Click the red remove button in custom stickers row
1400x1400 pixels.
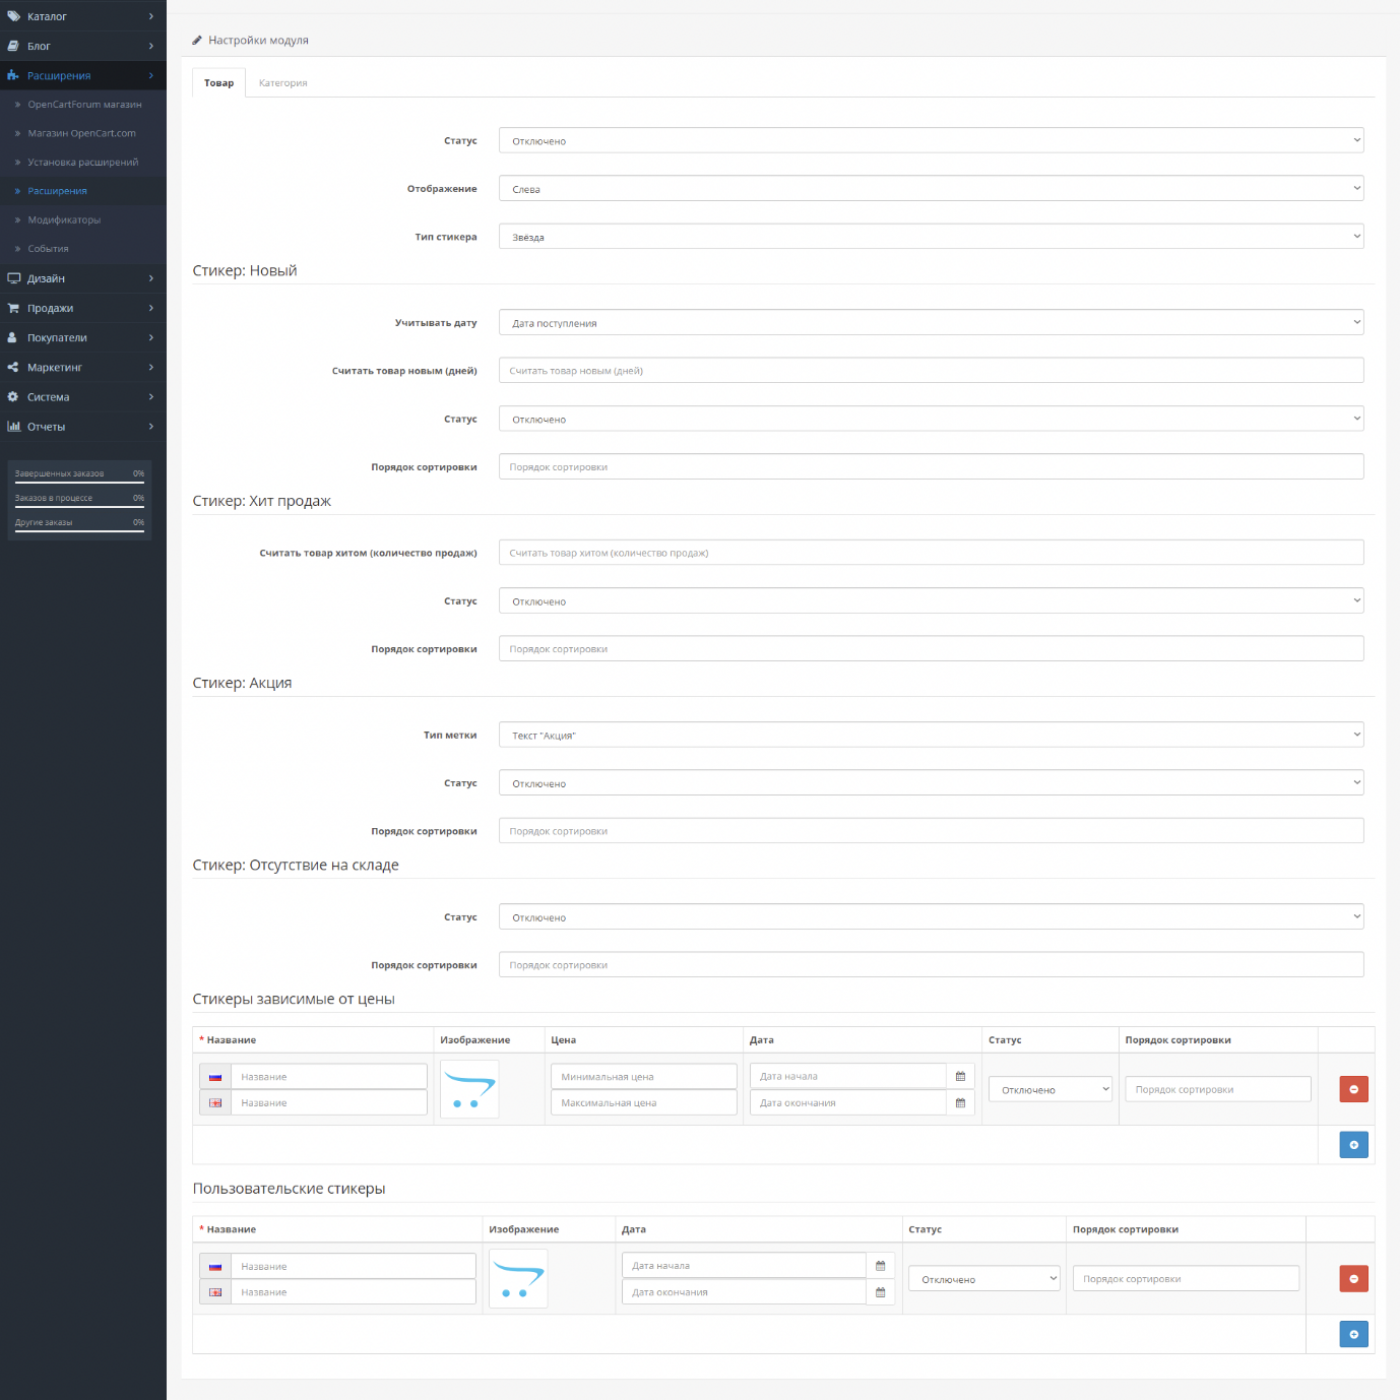tap(1353, 1278)
